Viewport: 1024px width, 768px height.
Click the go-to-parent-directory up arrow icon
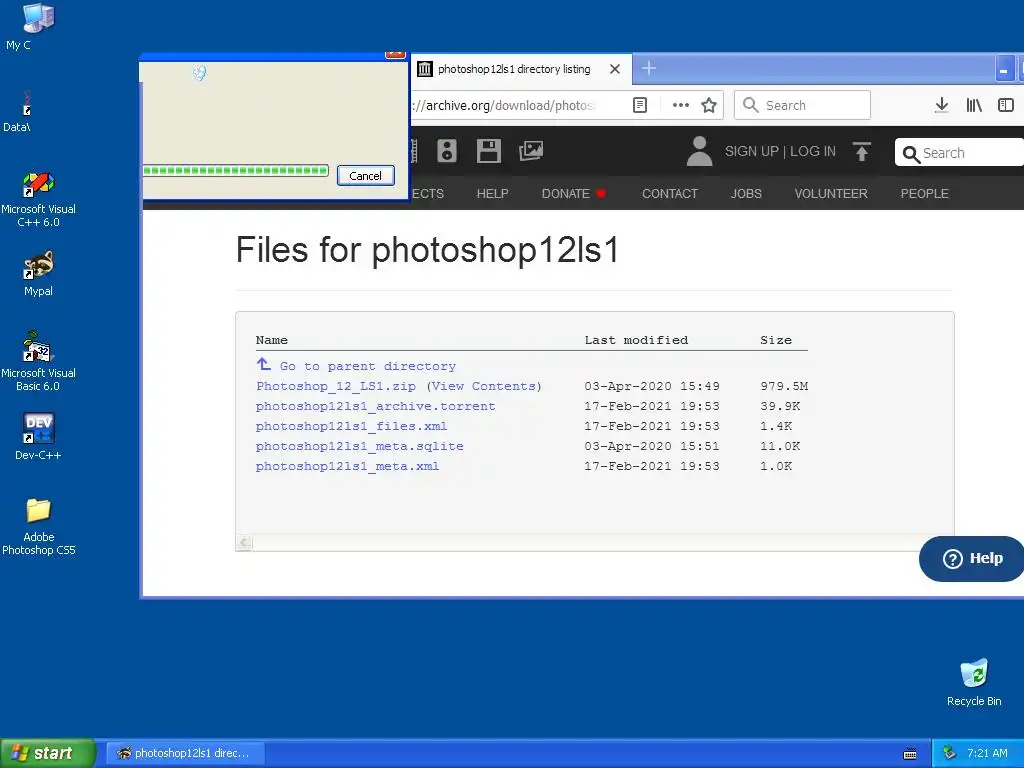[x=263, y=364]
